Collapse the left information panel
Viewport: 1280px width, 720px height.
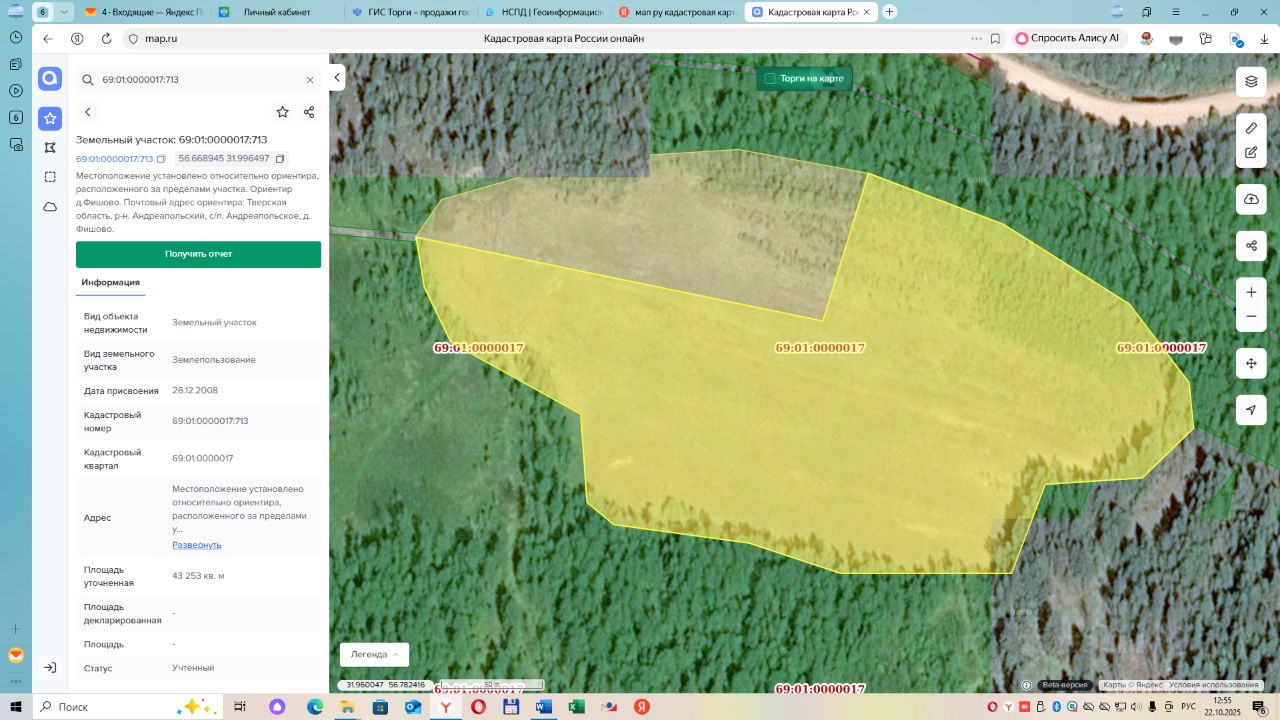pyautogui.click(x=338, y=77)
